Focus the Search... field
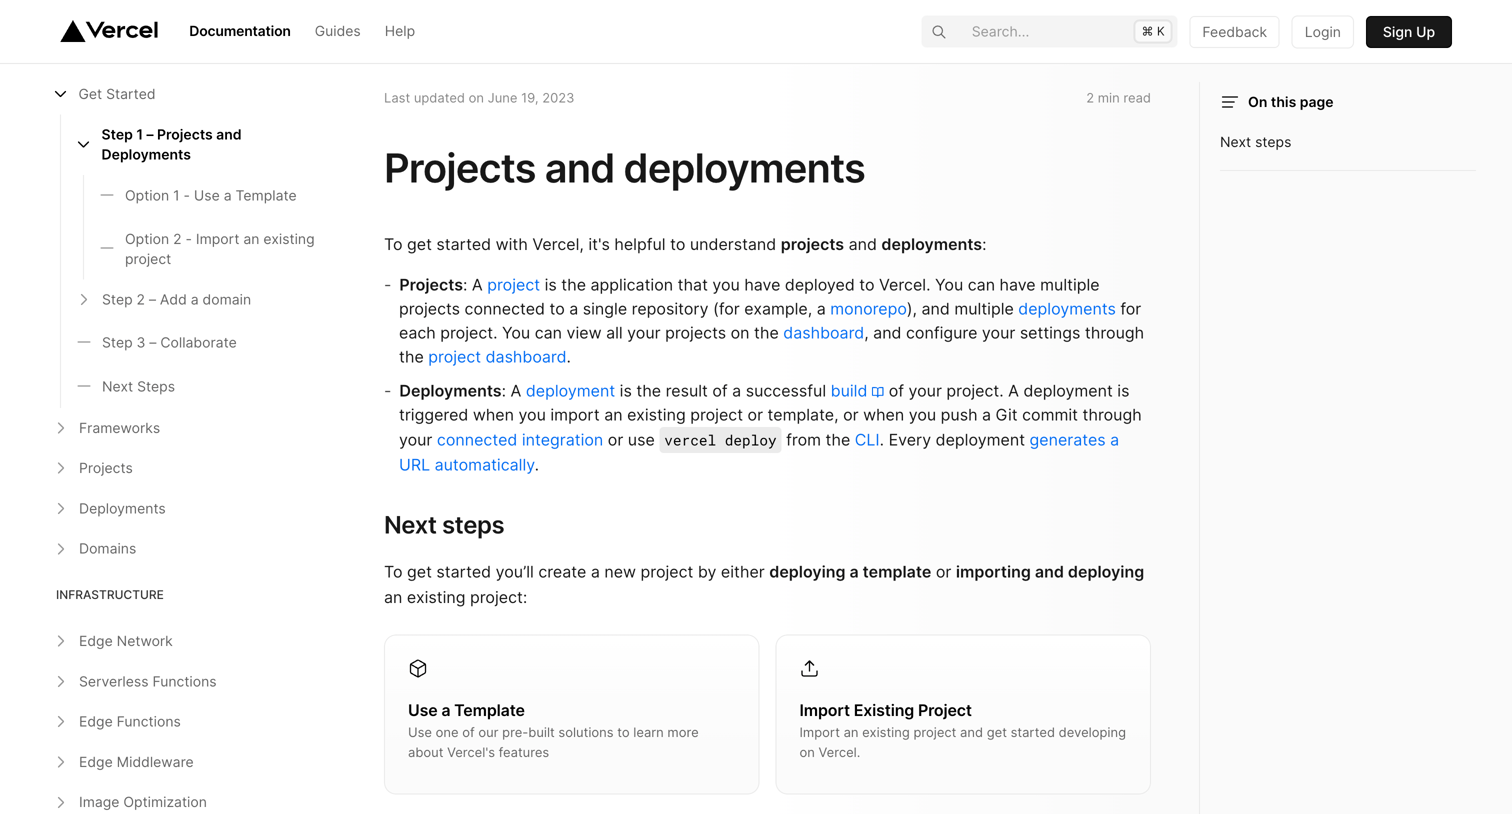Screen dimensions: 1512x814 tap(1048, 32)
